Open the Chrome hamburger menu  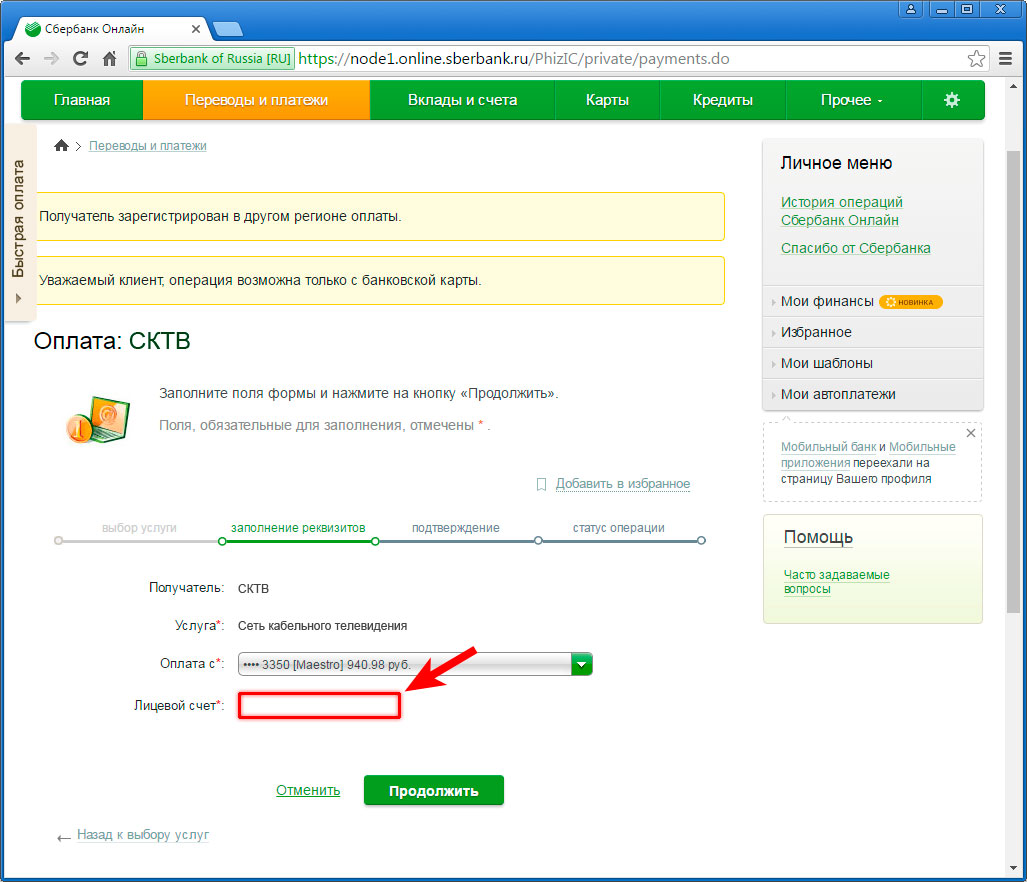1005,59
